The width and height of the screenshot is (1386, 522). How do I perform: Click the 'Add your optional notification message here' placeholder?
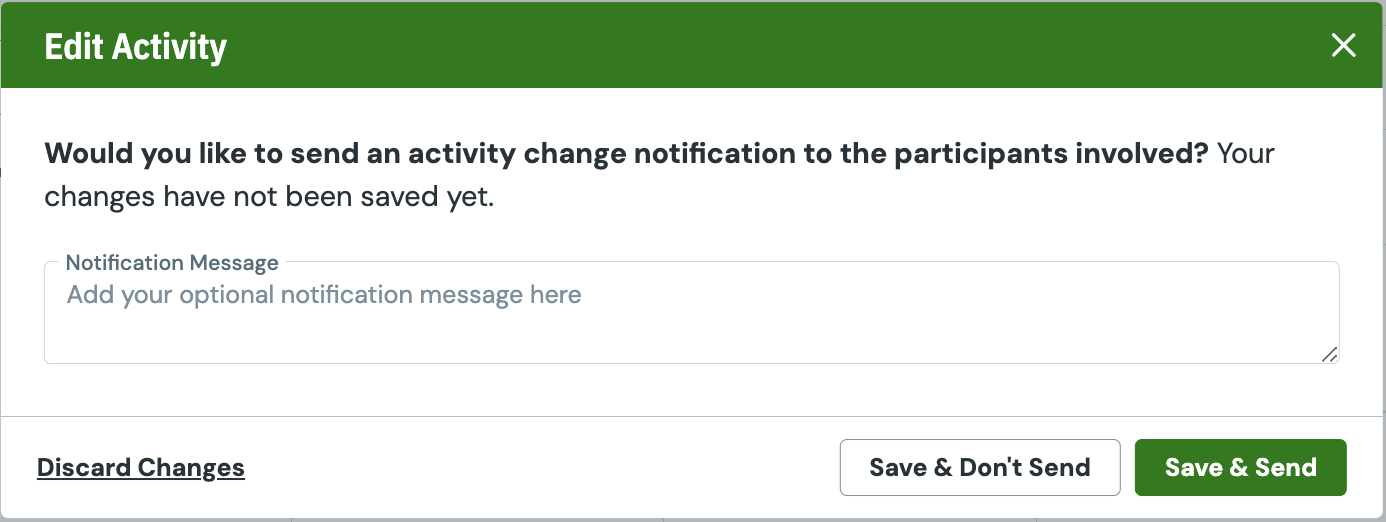click(x=324, y=295)
